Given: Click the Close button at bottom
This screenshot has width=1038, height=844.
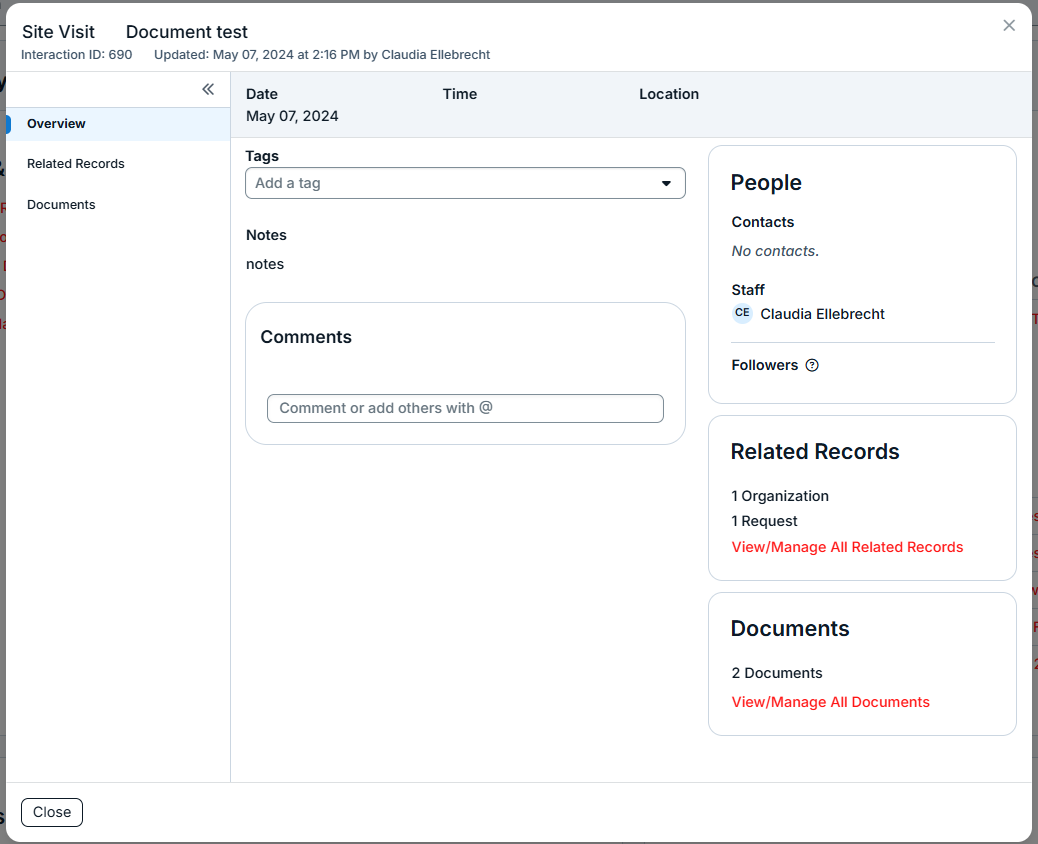Looking at the screenshot, I should coord(52,812).
